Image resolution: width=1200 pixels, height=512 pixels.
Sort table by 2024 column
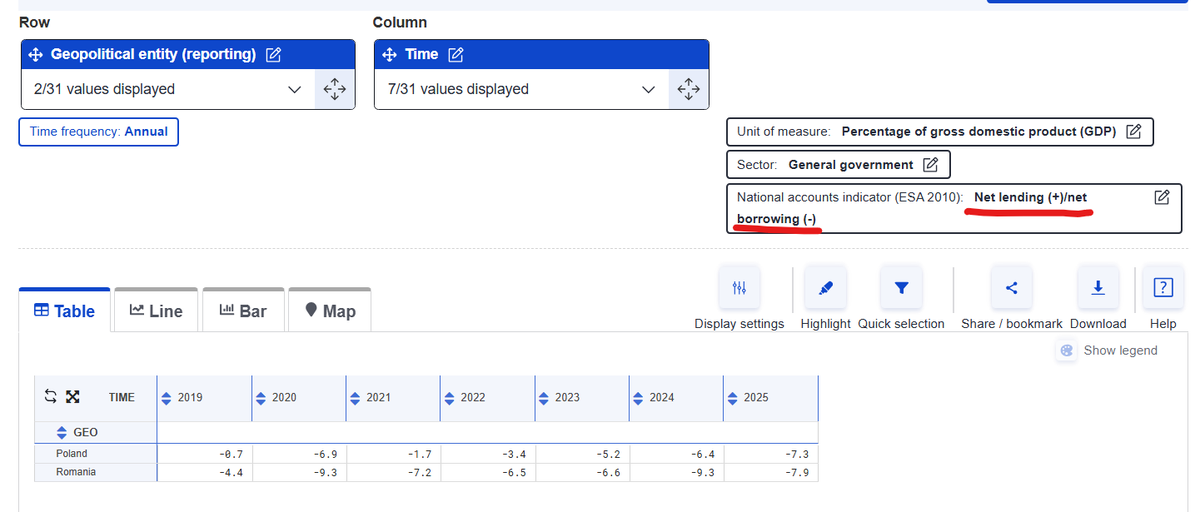pyautogui.click(x=638, y=398)
